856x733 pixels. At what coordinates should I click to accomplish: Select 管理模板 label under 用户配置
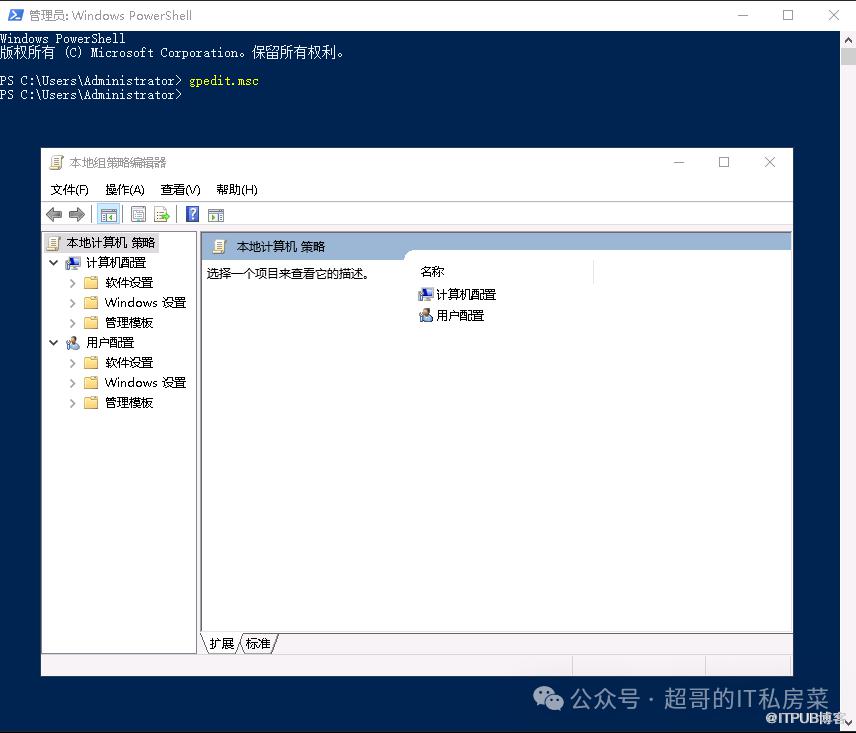tap(129, 403)
